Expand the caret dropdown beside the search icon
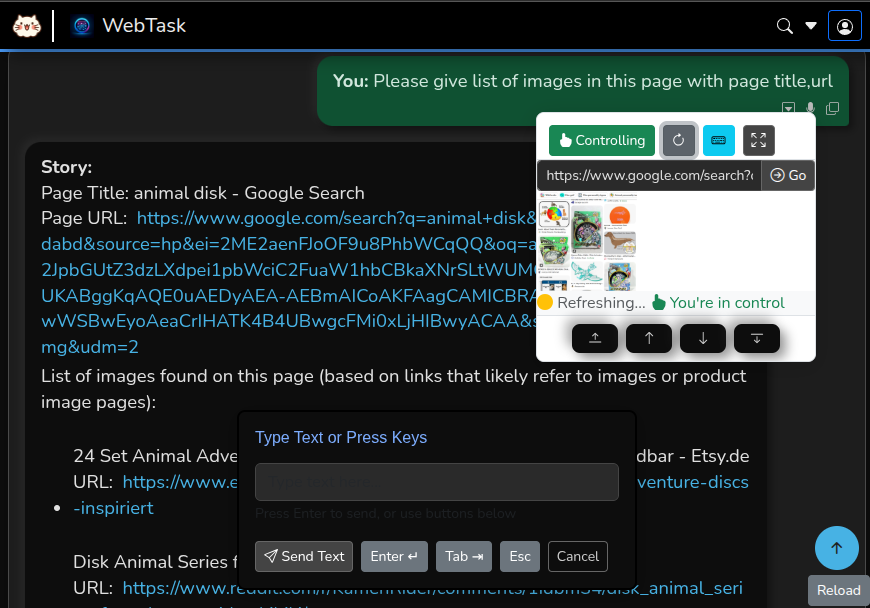The width and height of the screenshot is (870, 608). (x=811, y=26)
